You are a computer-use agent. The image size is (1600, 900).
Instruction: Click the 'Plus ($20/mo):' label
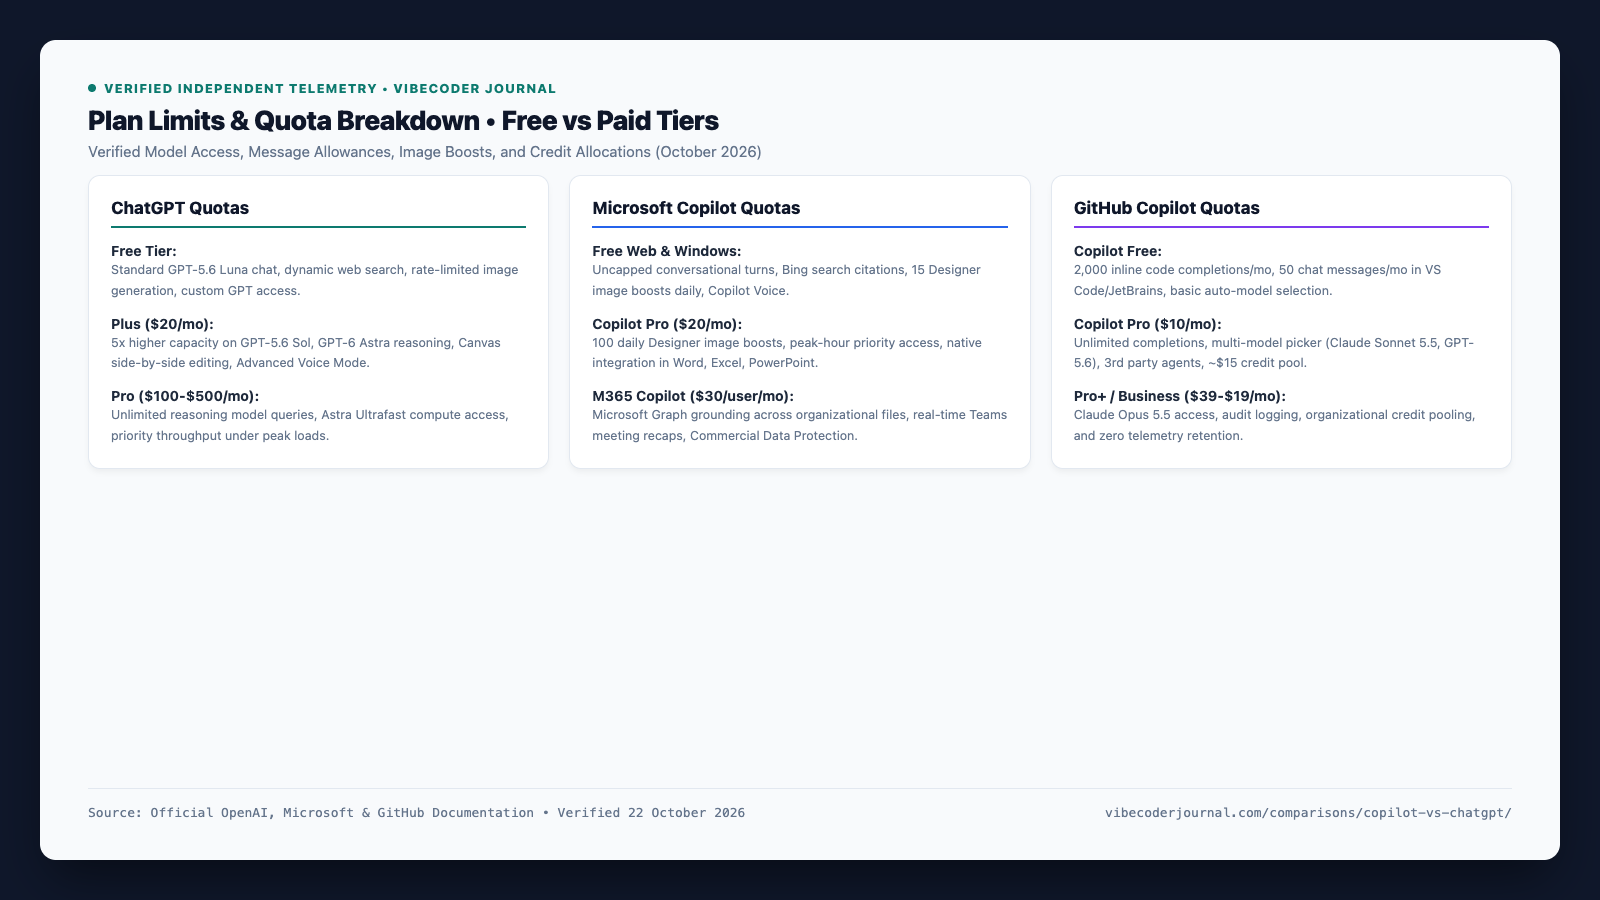tap(162, 324)
